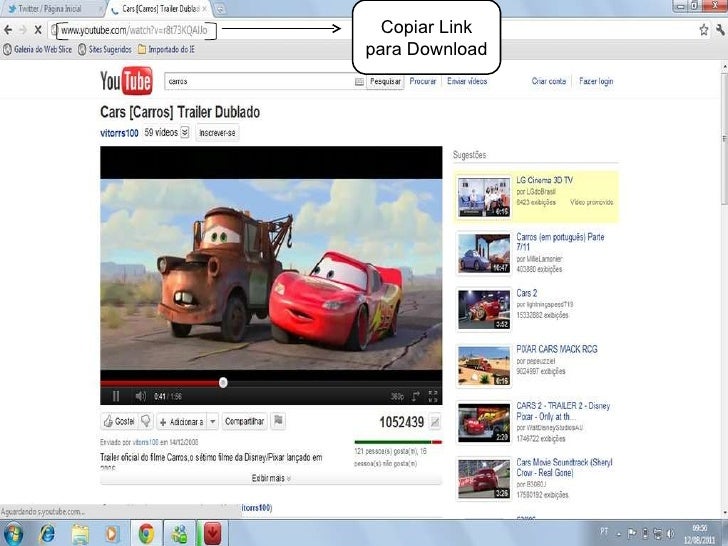This screenshot has height=546, width=728.
Task: Open Chrome wrench settings menu
Action: (720, 30)
